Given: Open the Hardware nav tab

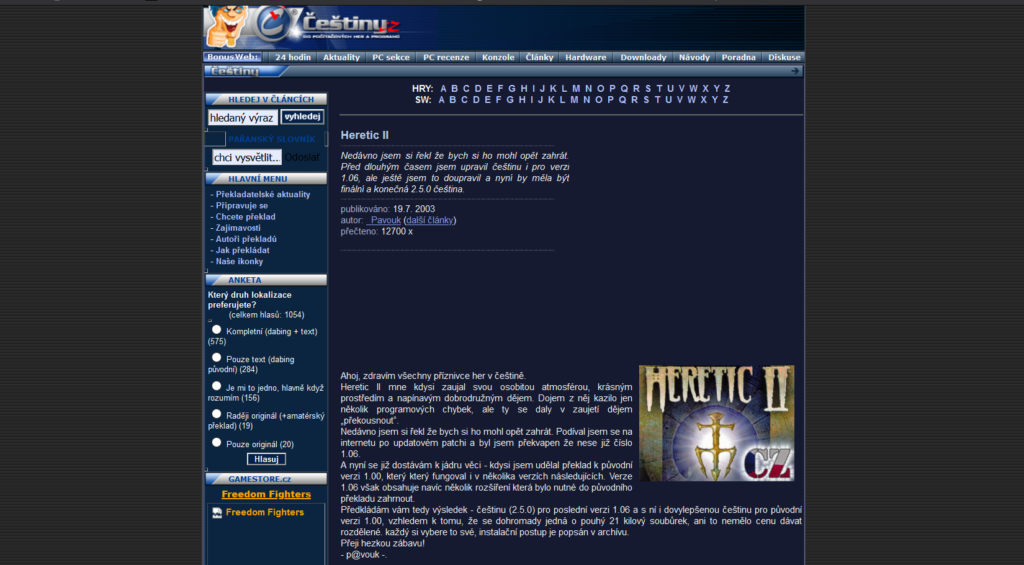Looking at the screenshot, I should [x=586, y=57].
